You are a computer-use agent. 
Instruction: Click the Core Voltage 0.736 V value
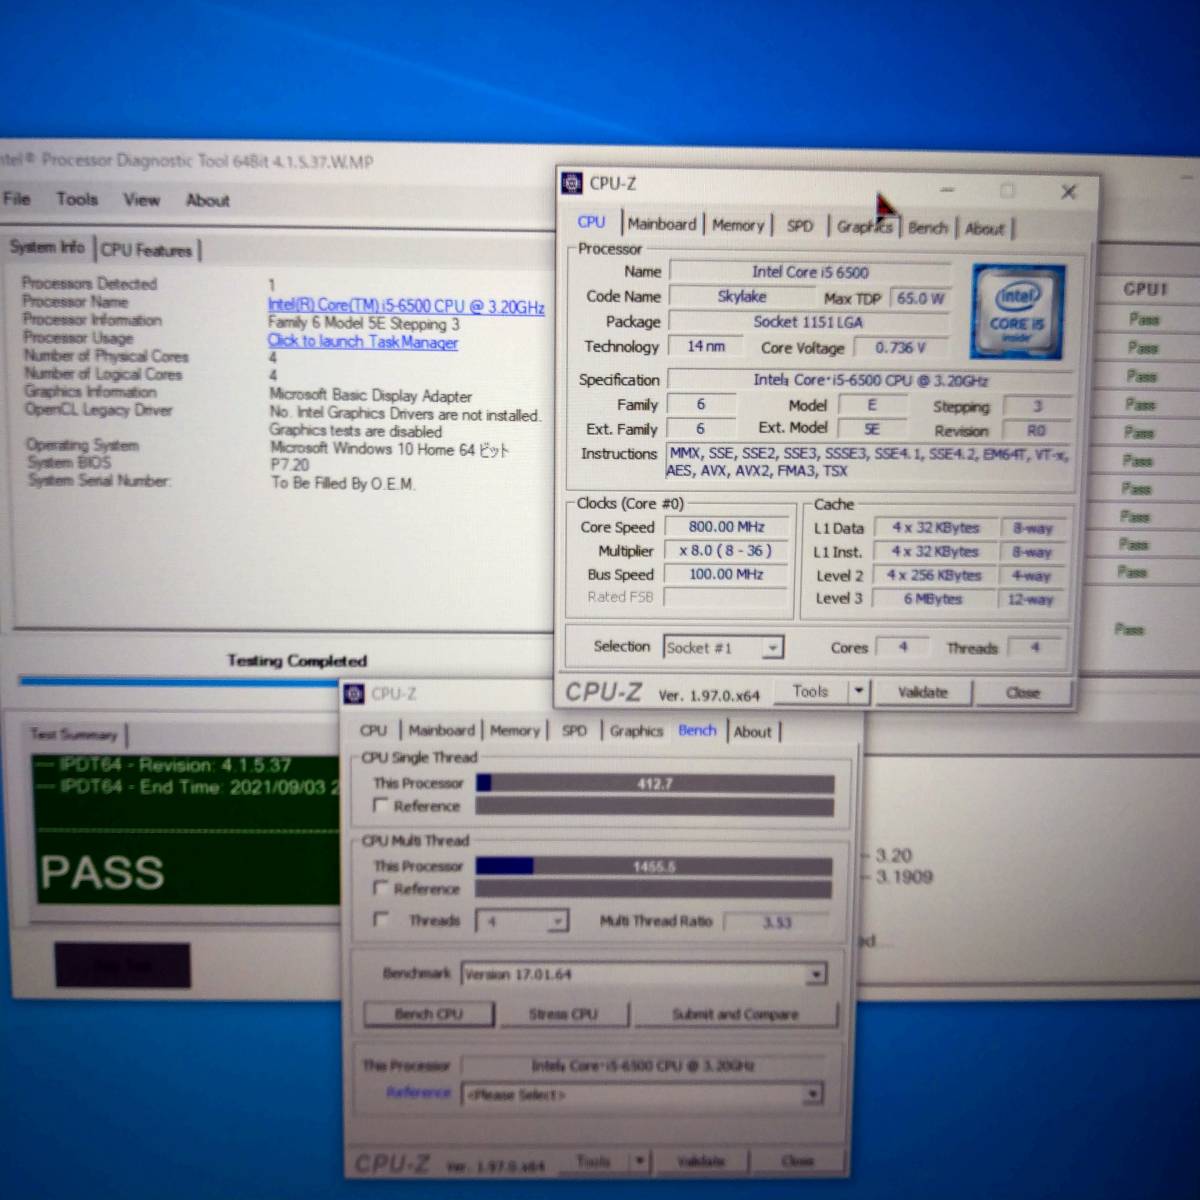pyautogui.click(x=901, y=348)
